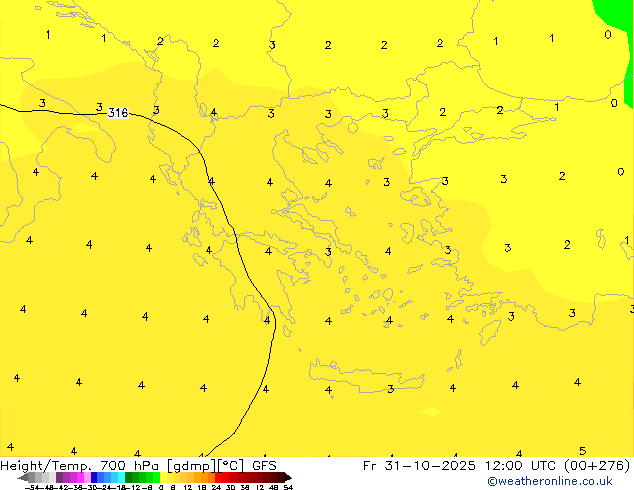Click the temperature value 5 at bottom right
This screenshot has height=490, width=634.
(582, 451)
